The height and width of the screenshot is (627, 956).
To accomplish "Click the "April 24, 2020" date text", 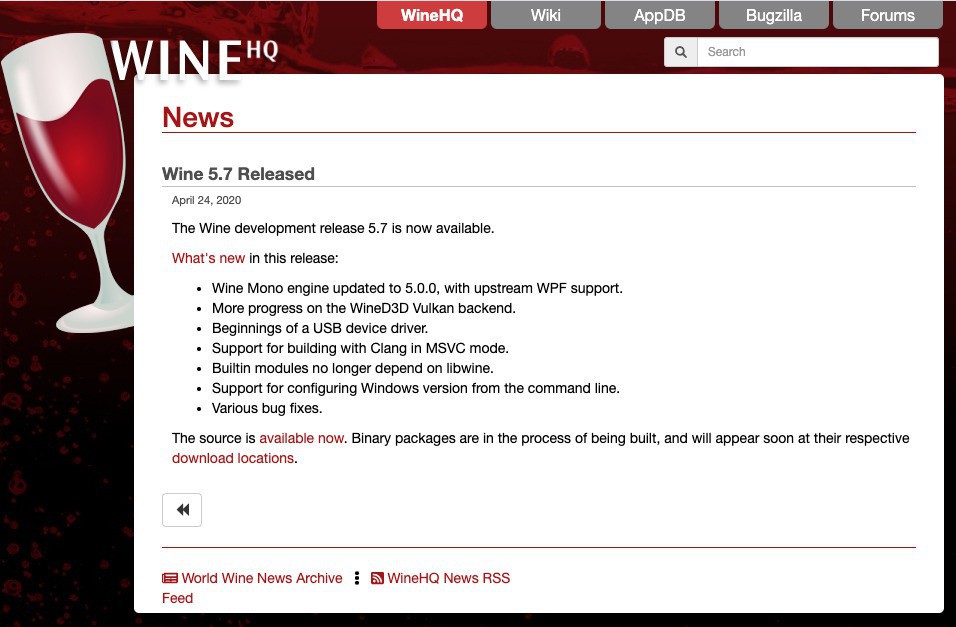I will coord(206,200).
